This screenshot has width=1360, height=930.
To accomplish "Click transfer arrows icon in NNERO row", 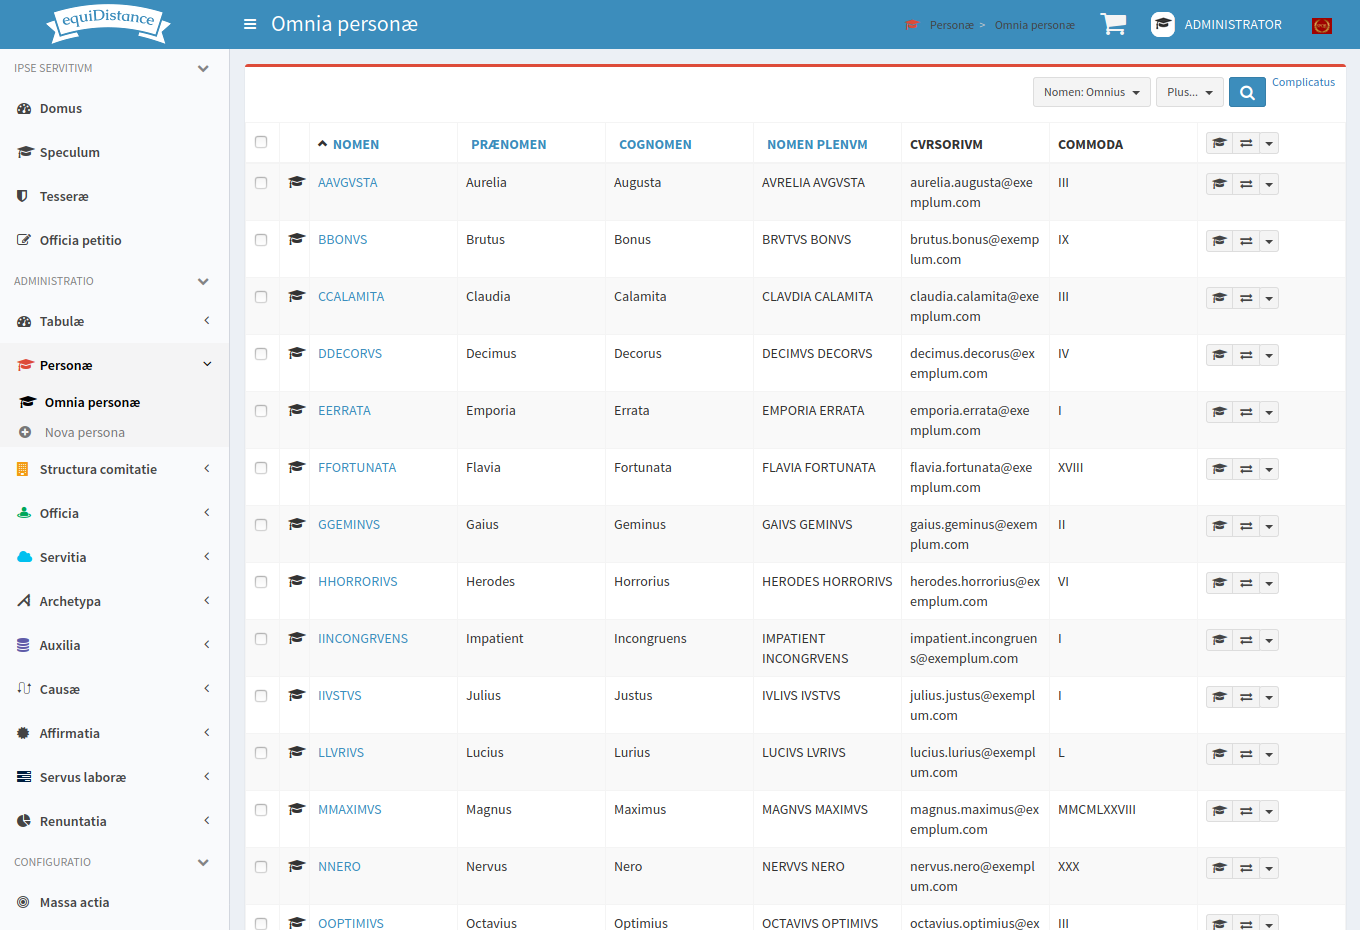I will click(x=1246, y=868).
